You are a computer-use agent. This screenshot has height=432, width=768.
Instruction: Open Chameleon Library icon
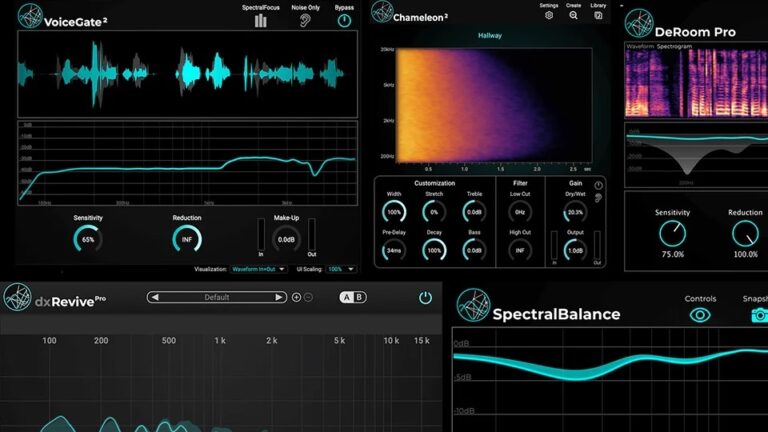point(598,15)
